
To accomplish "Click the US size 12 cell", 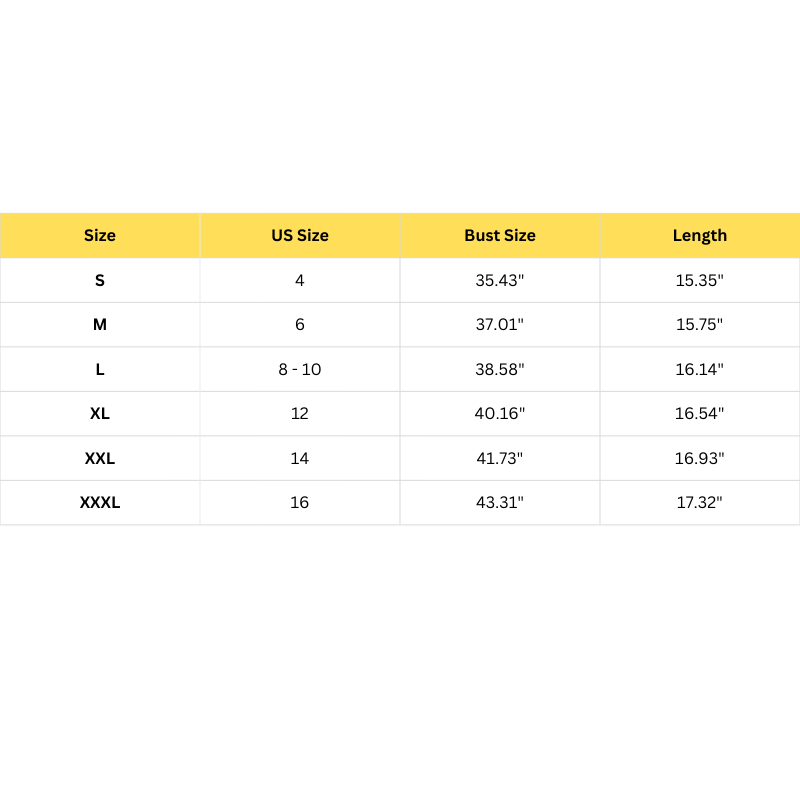I will pos(300,414).
